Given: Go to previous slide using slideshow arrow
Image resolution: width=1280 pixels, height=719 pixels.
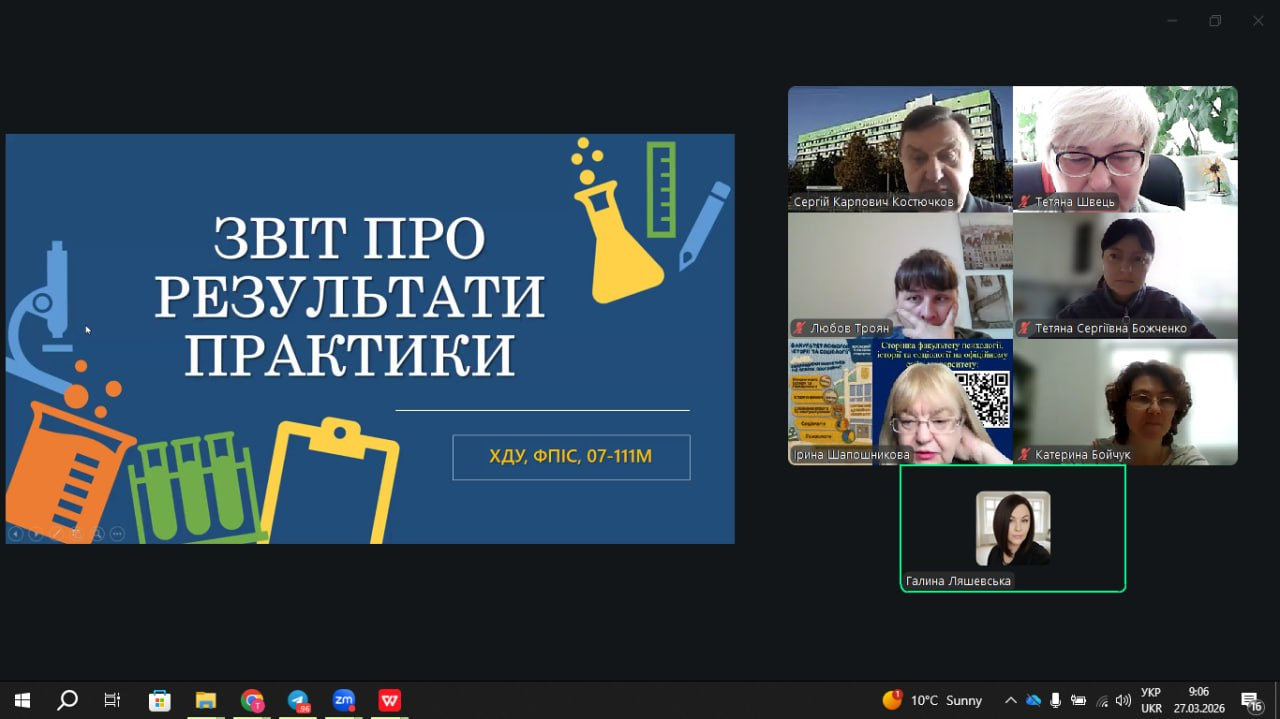Looking at the screenshot, I should (x=15, y=534).
